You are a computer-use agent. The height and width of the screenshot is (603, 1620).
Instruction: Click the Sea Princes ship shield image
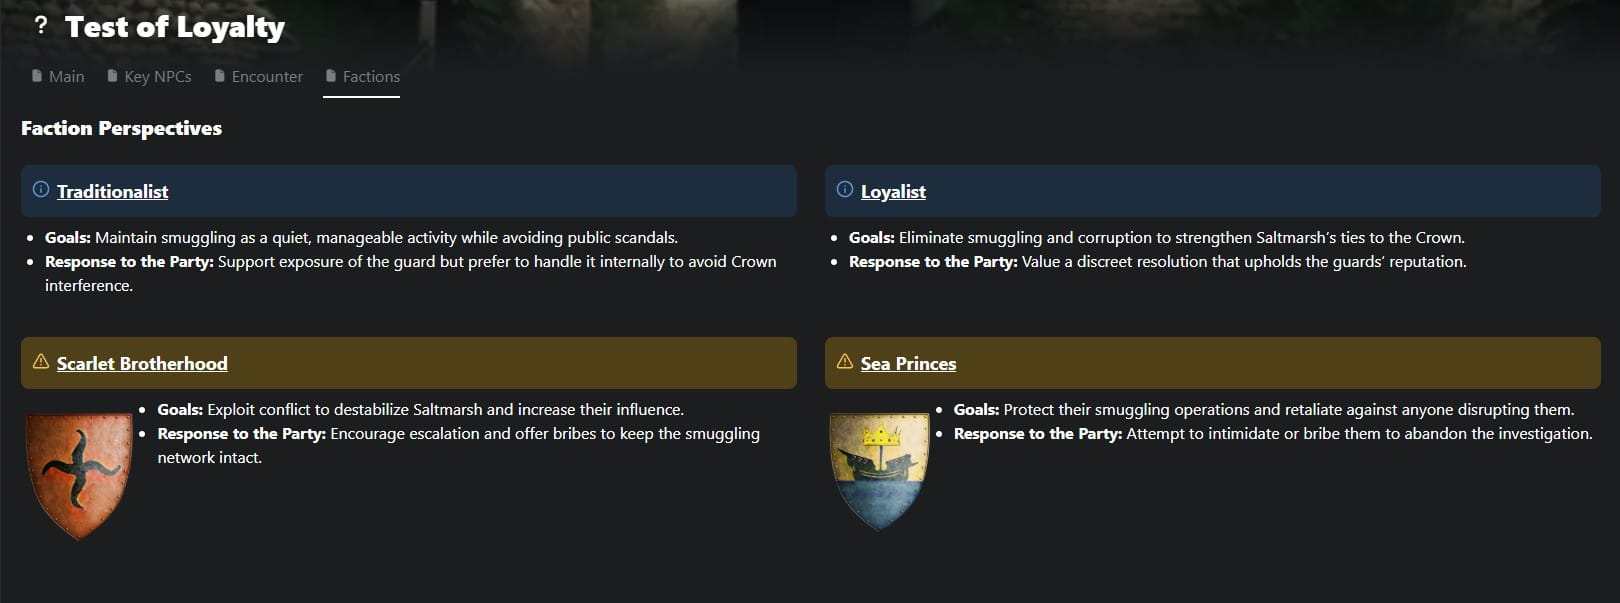point(880,469)
